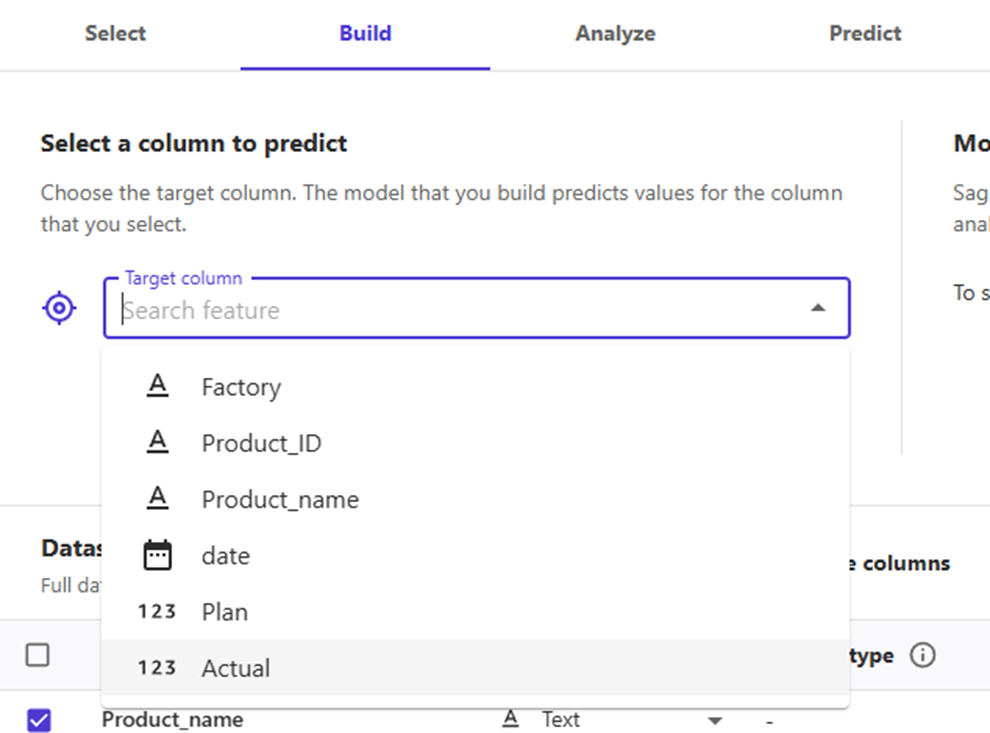The image size is (990, 733).
Task: Select the date option in list
Action: pyautogui.click(x=226, y=556)
